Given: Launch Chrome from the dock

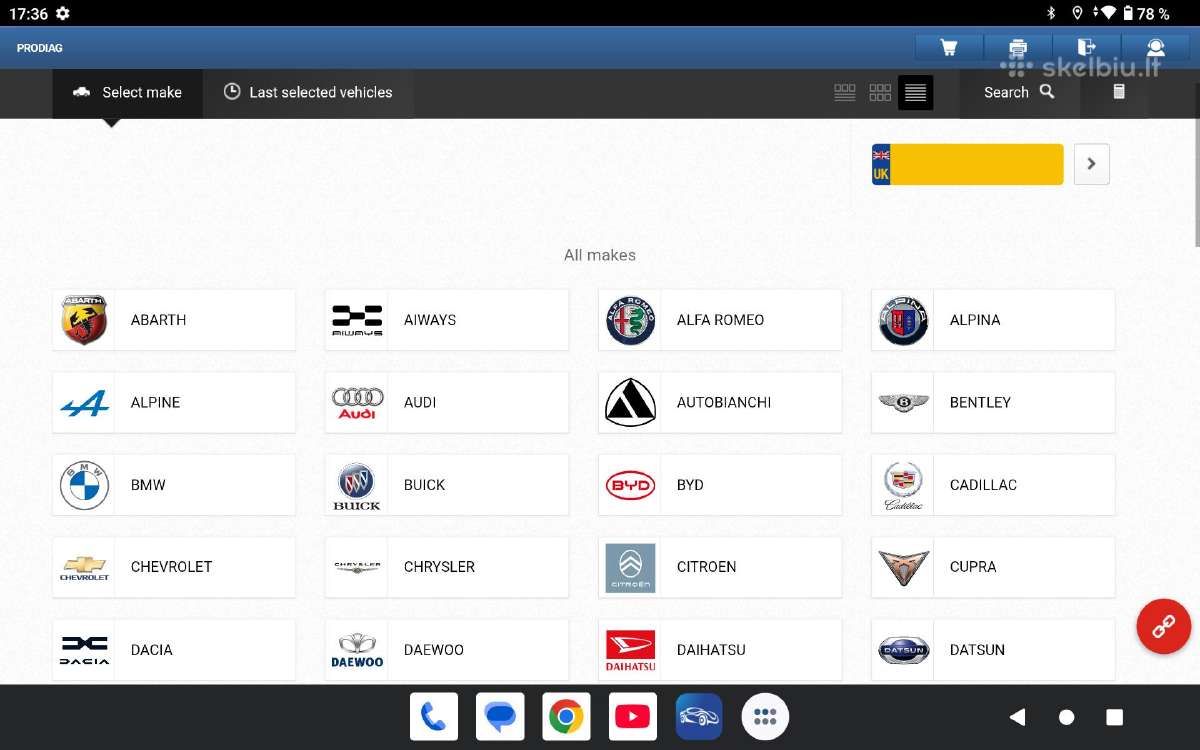Looking at the screenshot, I should (566, 716).
